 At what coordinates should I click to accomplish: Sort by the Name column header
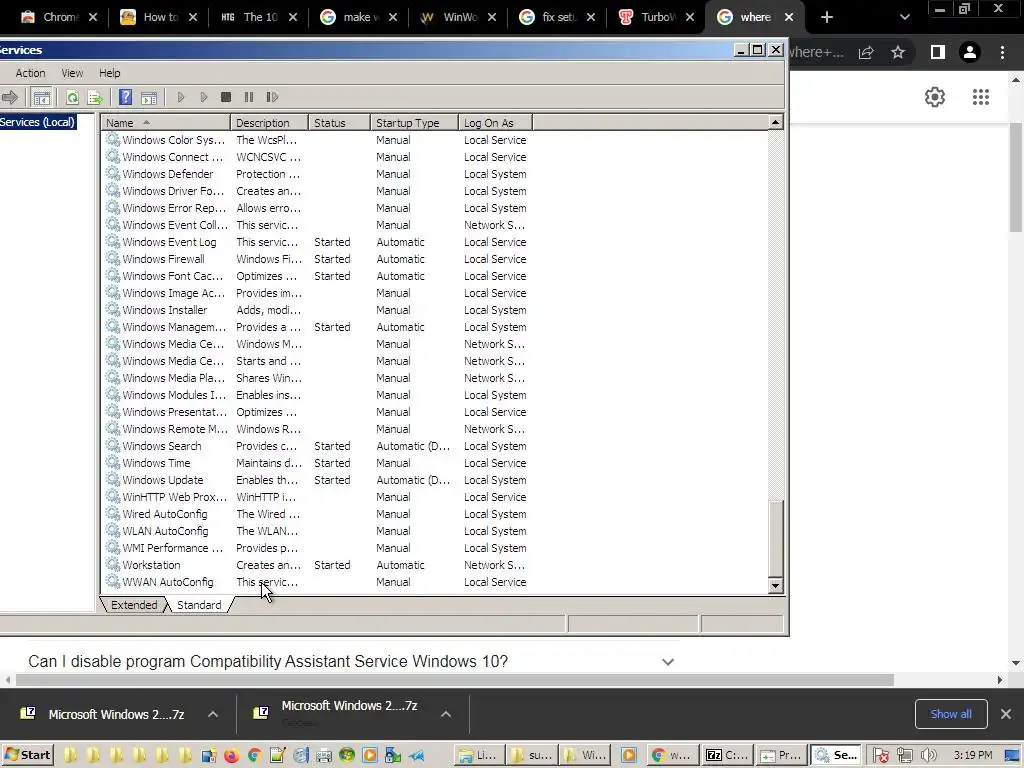click(165, 123)
